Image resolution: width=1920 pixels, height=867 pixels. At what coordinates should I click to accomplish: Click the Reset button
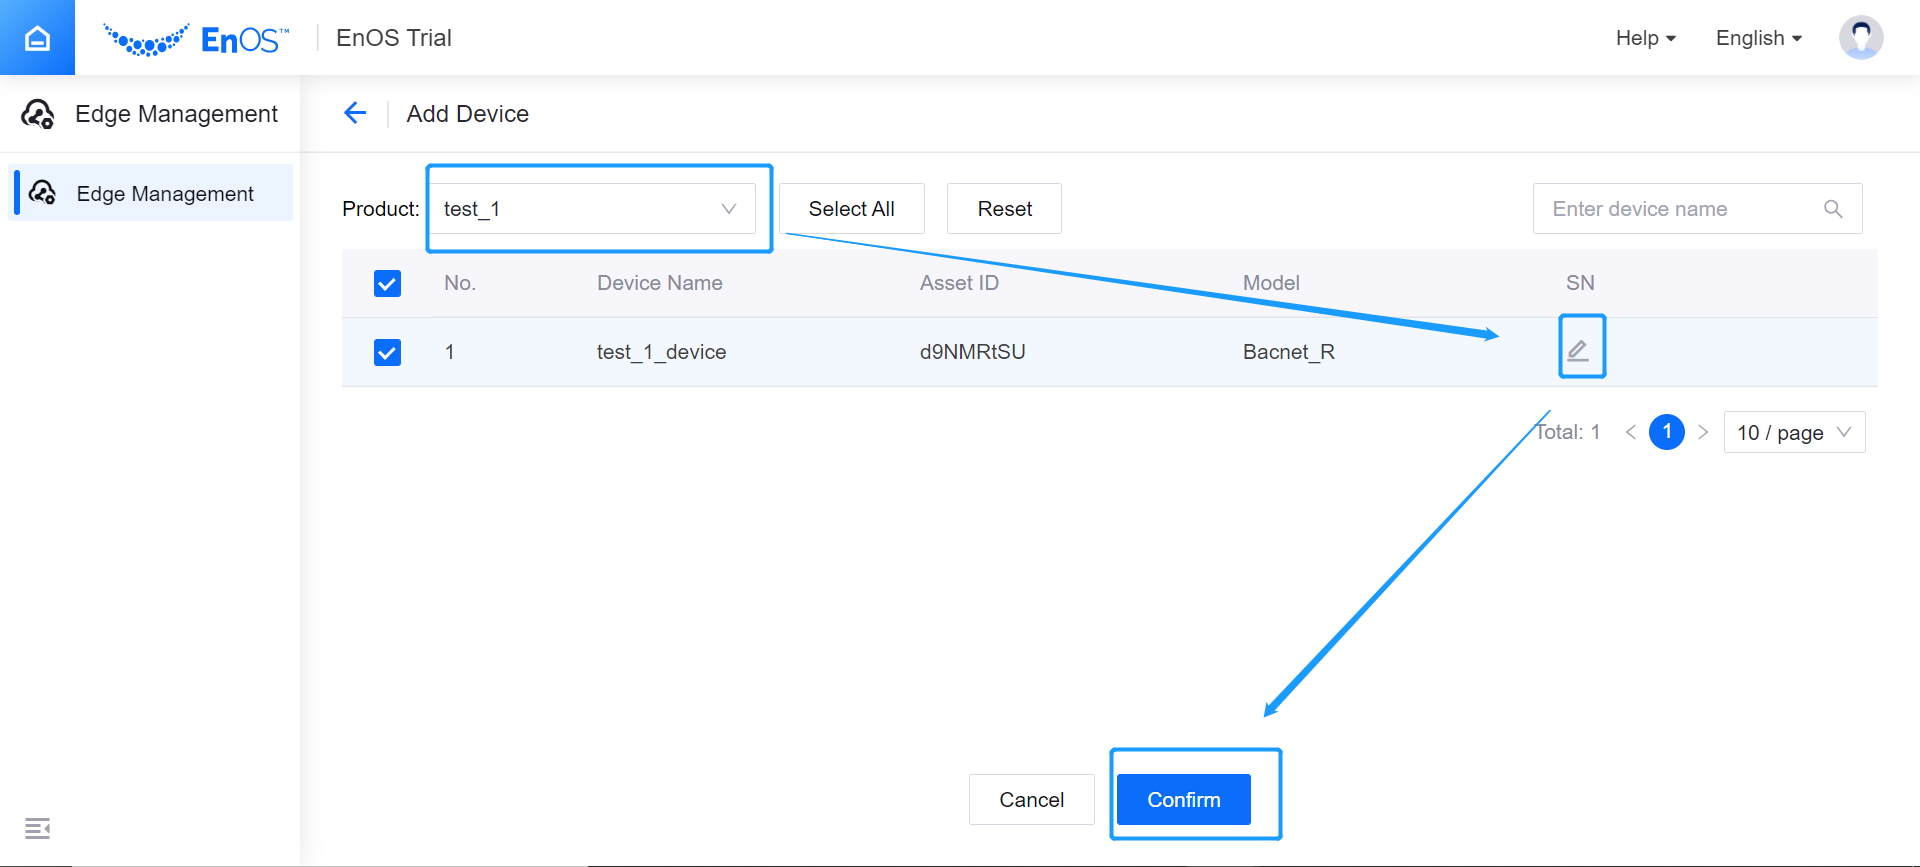click(1004, 209)
